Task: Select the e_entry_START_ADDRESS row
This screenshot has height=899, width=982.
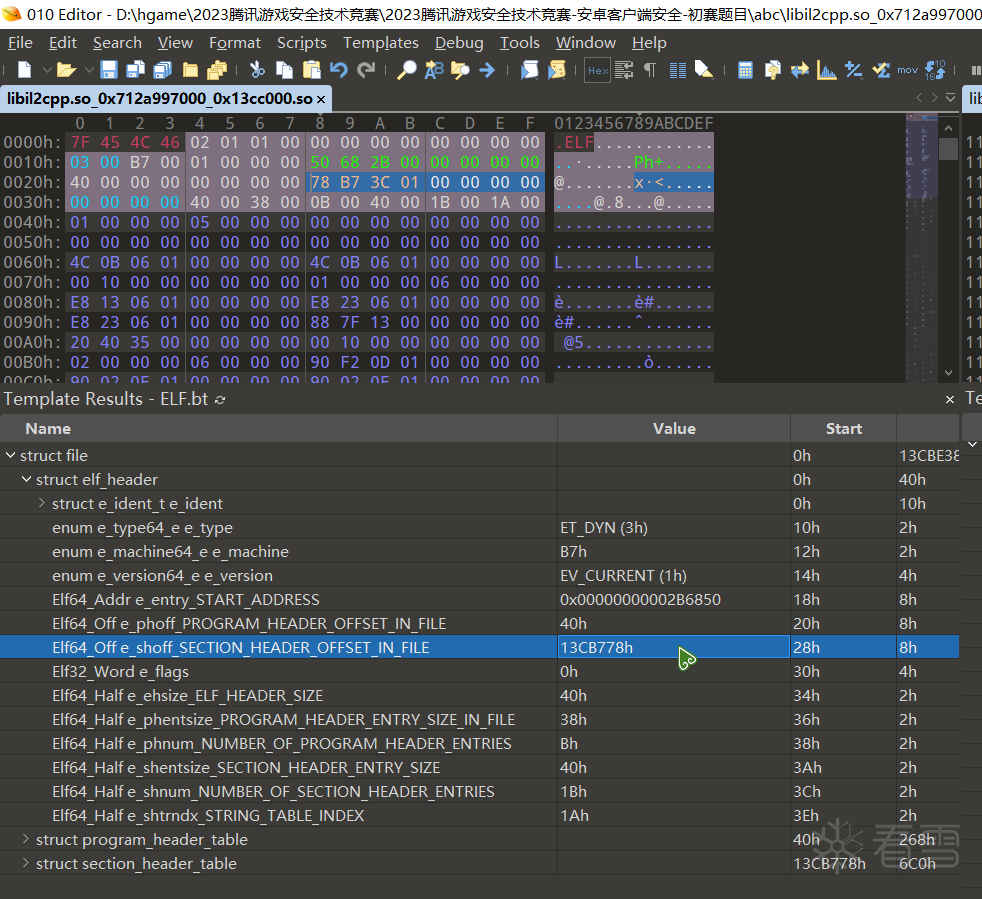Action: point(186,599)
